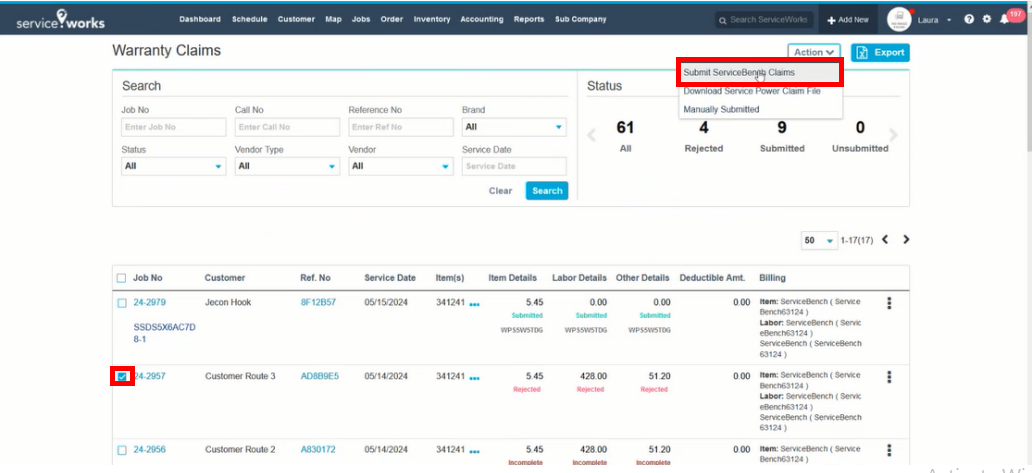Collapse the Action dropdown button

click(814, 53)
